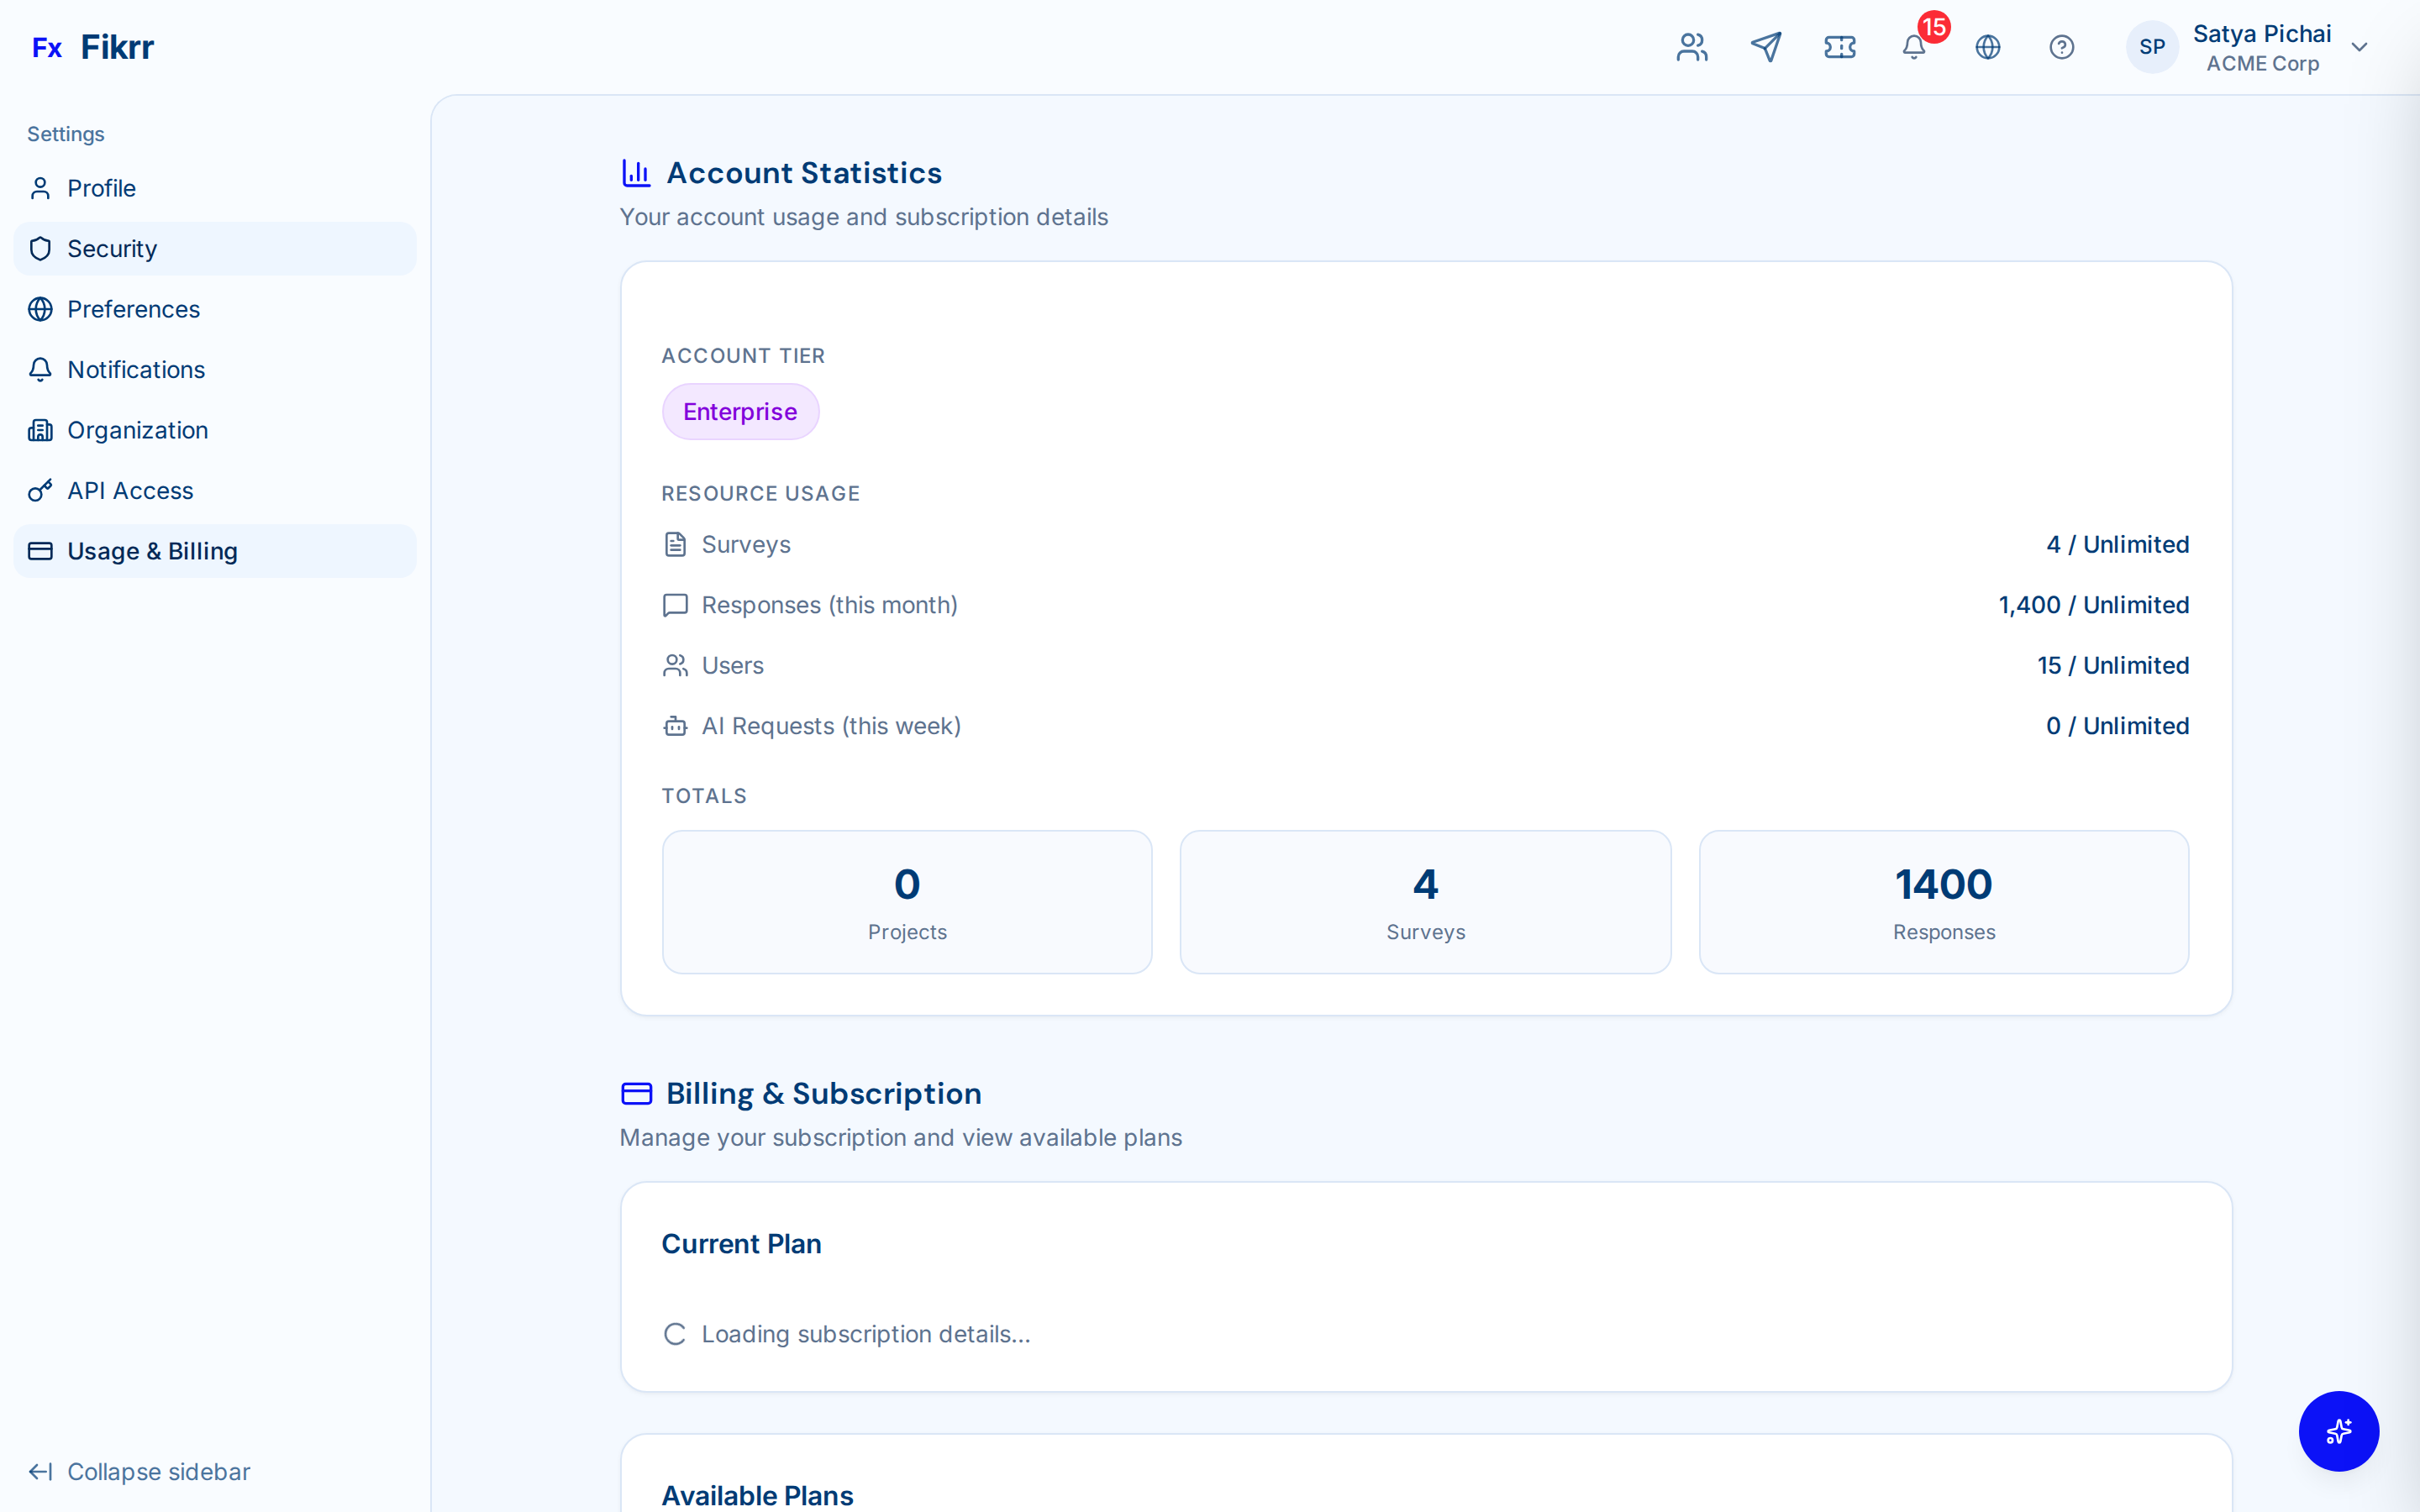Click the Enterprise tier badge
Viewport: 2420px width, 1512px height.
pyautogui.click(x=740, y=411)
